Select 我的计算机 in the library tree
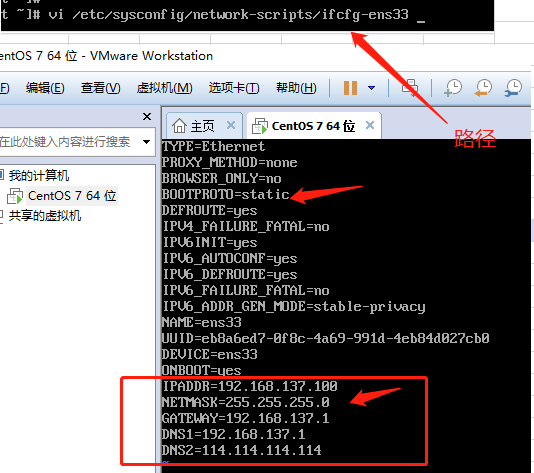This screenshot has height=473, width=534. pyautogui.click(x=39, y=175)
